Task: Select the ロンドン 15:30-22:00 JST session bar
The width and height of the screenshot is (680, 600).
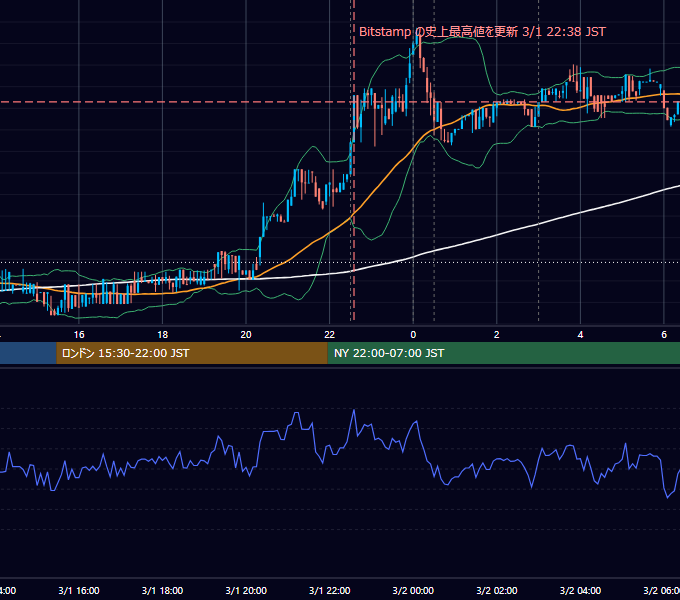Action: tap(192, 353)
